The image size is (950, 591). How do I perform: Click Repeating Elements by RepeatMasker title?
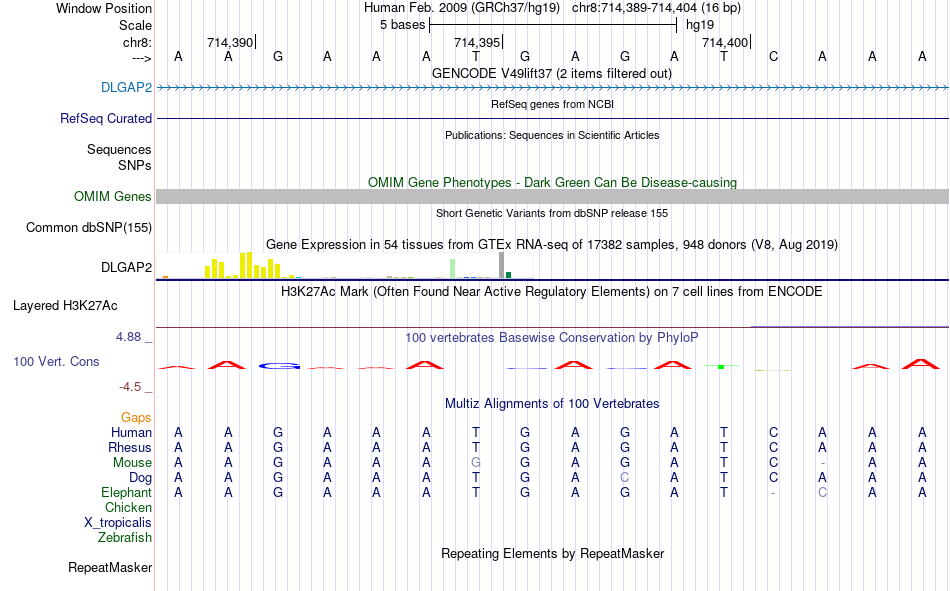tap(552, 553)
